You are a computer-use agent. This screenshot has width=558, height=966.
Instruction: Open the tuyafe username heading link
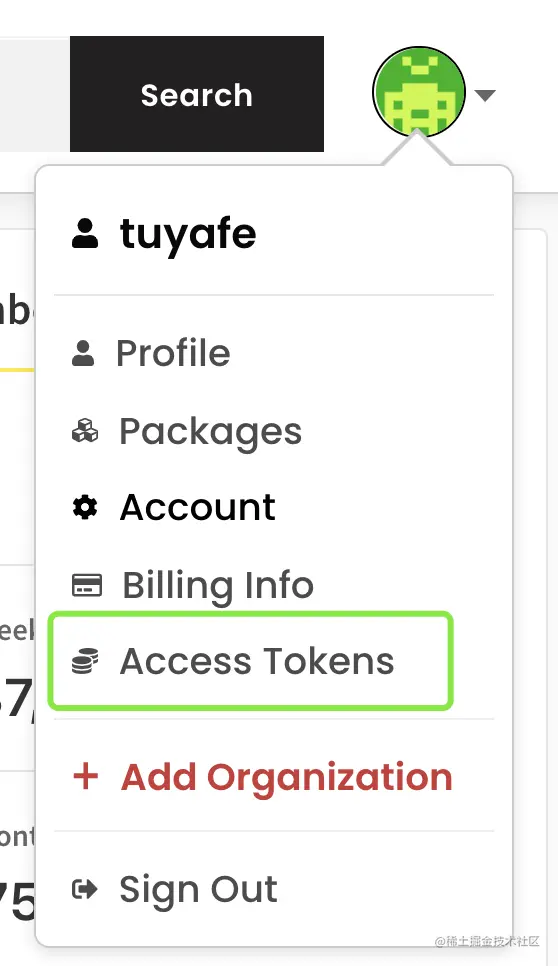pyautogui.click(x=188, y=235)
